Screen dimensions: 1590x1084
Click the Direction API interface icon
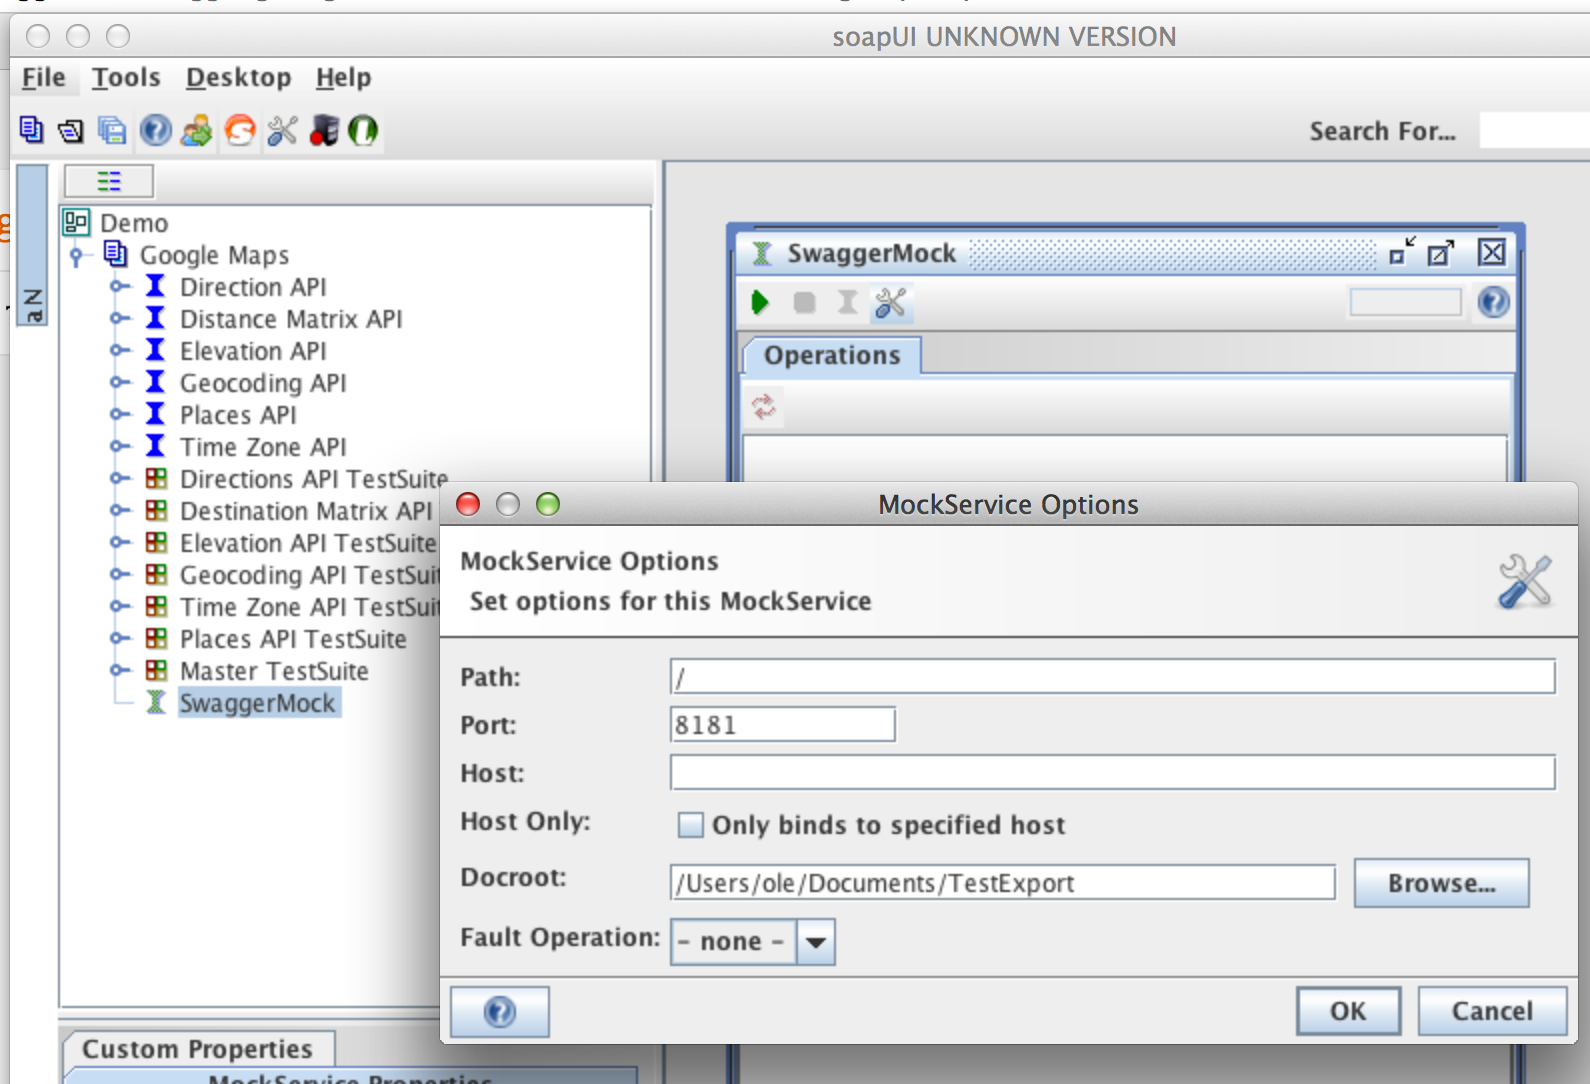pyautogui.click(x=155, y=286)
